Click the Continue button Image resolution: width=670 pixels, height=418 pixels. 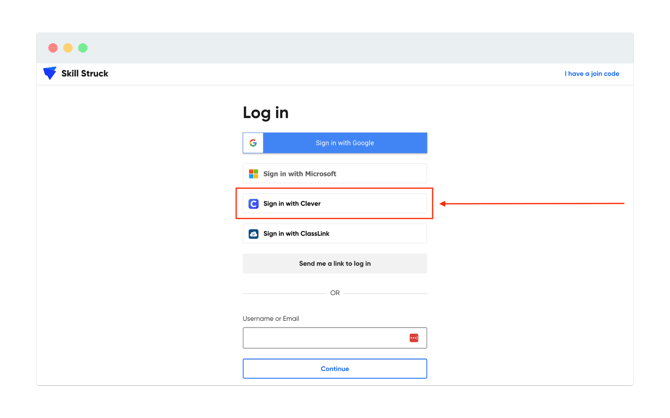click(335, 368)
